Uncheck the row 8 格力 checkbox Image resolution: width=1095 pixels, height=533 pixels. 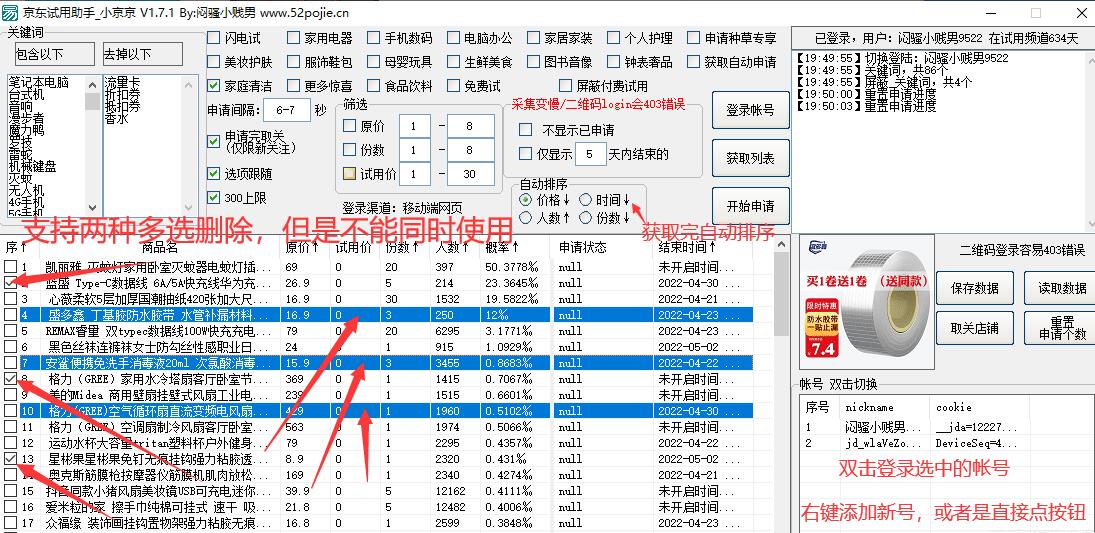point(10,379)
